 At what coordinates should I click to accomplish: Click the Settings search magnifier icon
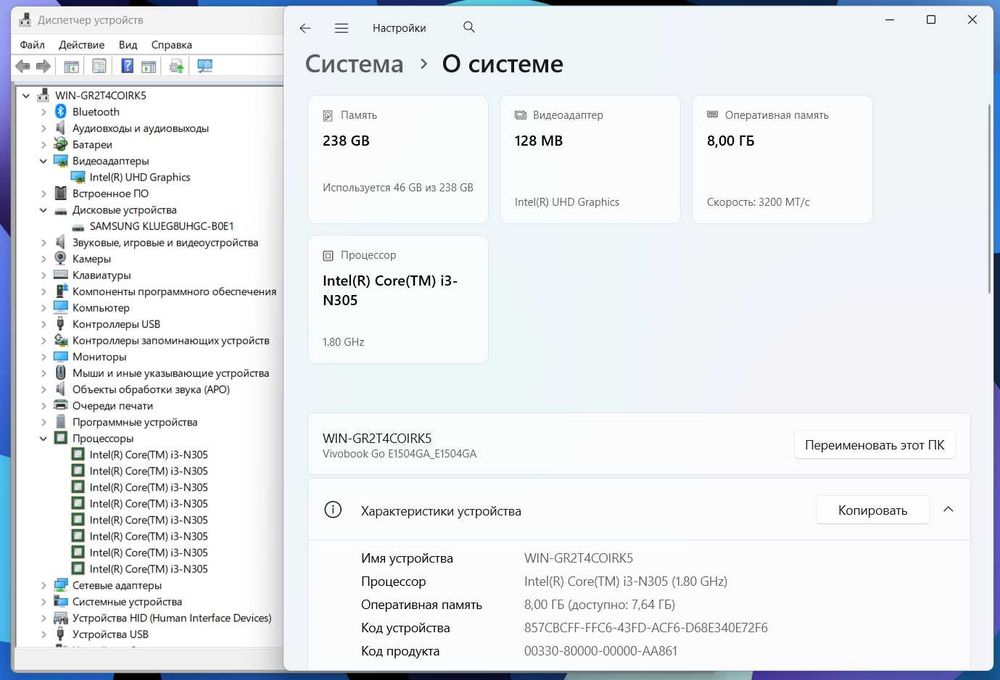point(469,27)
